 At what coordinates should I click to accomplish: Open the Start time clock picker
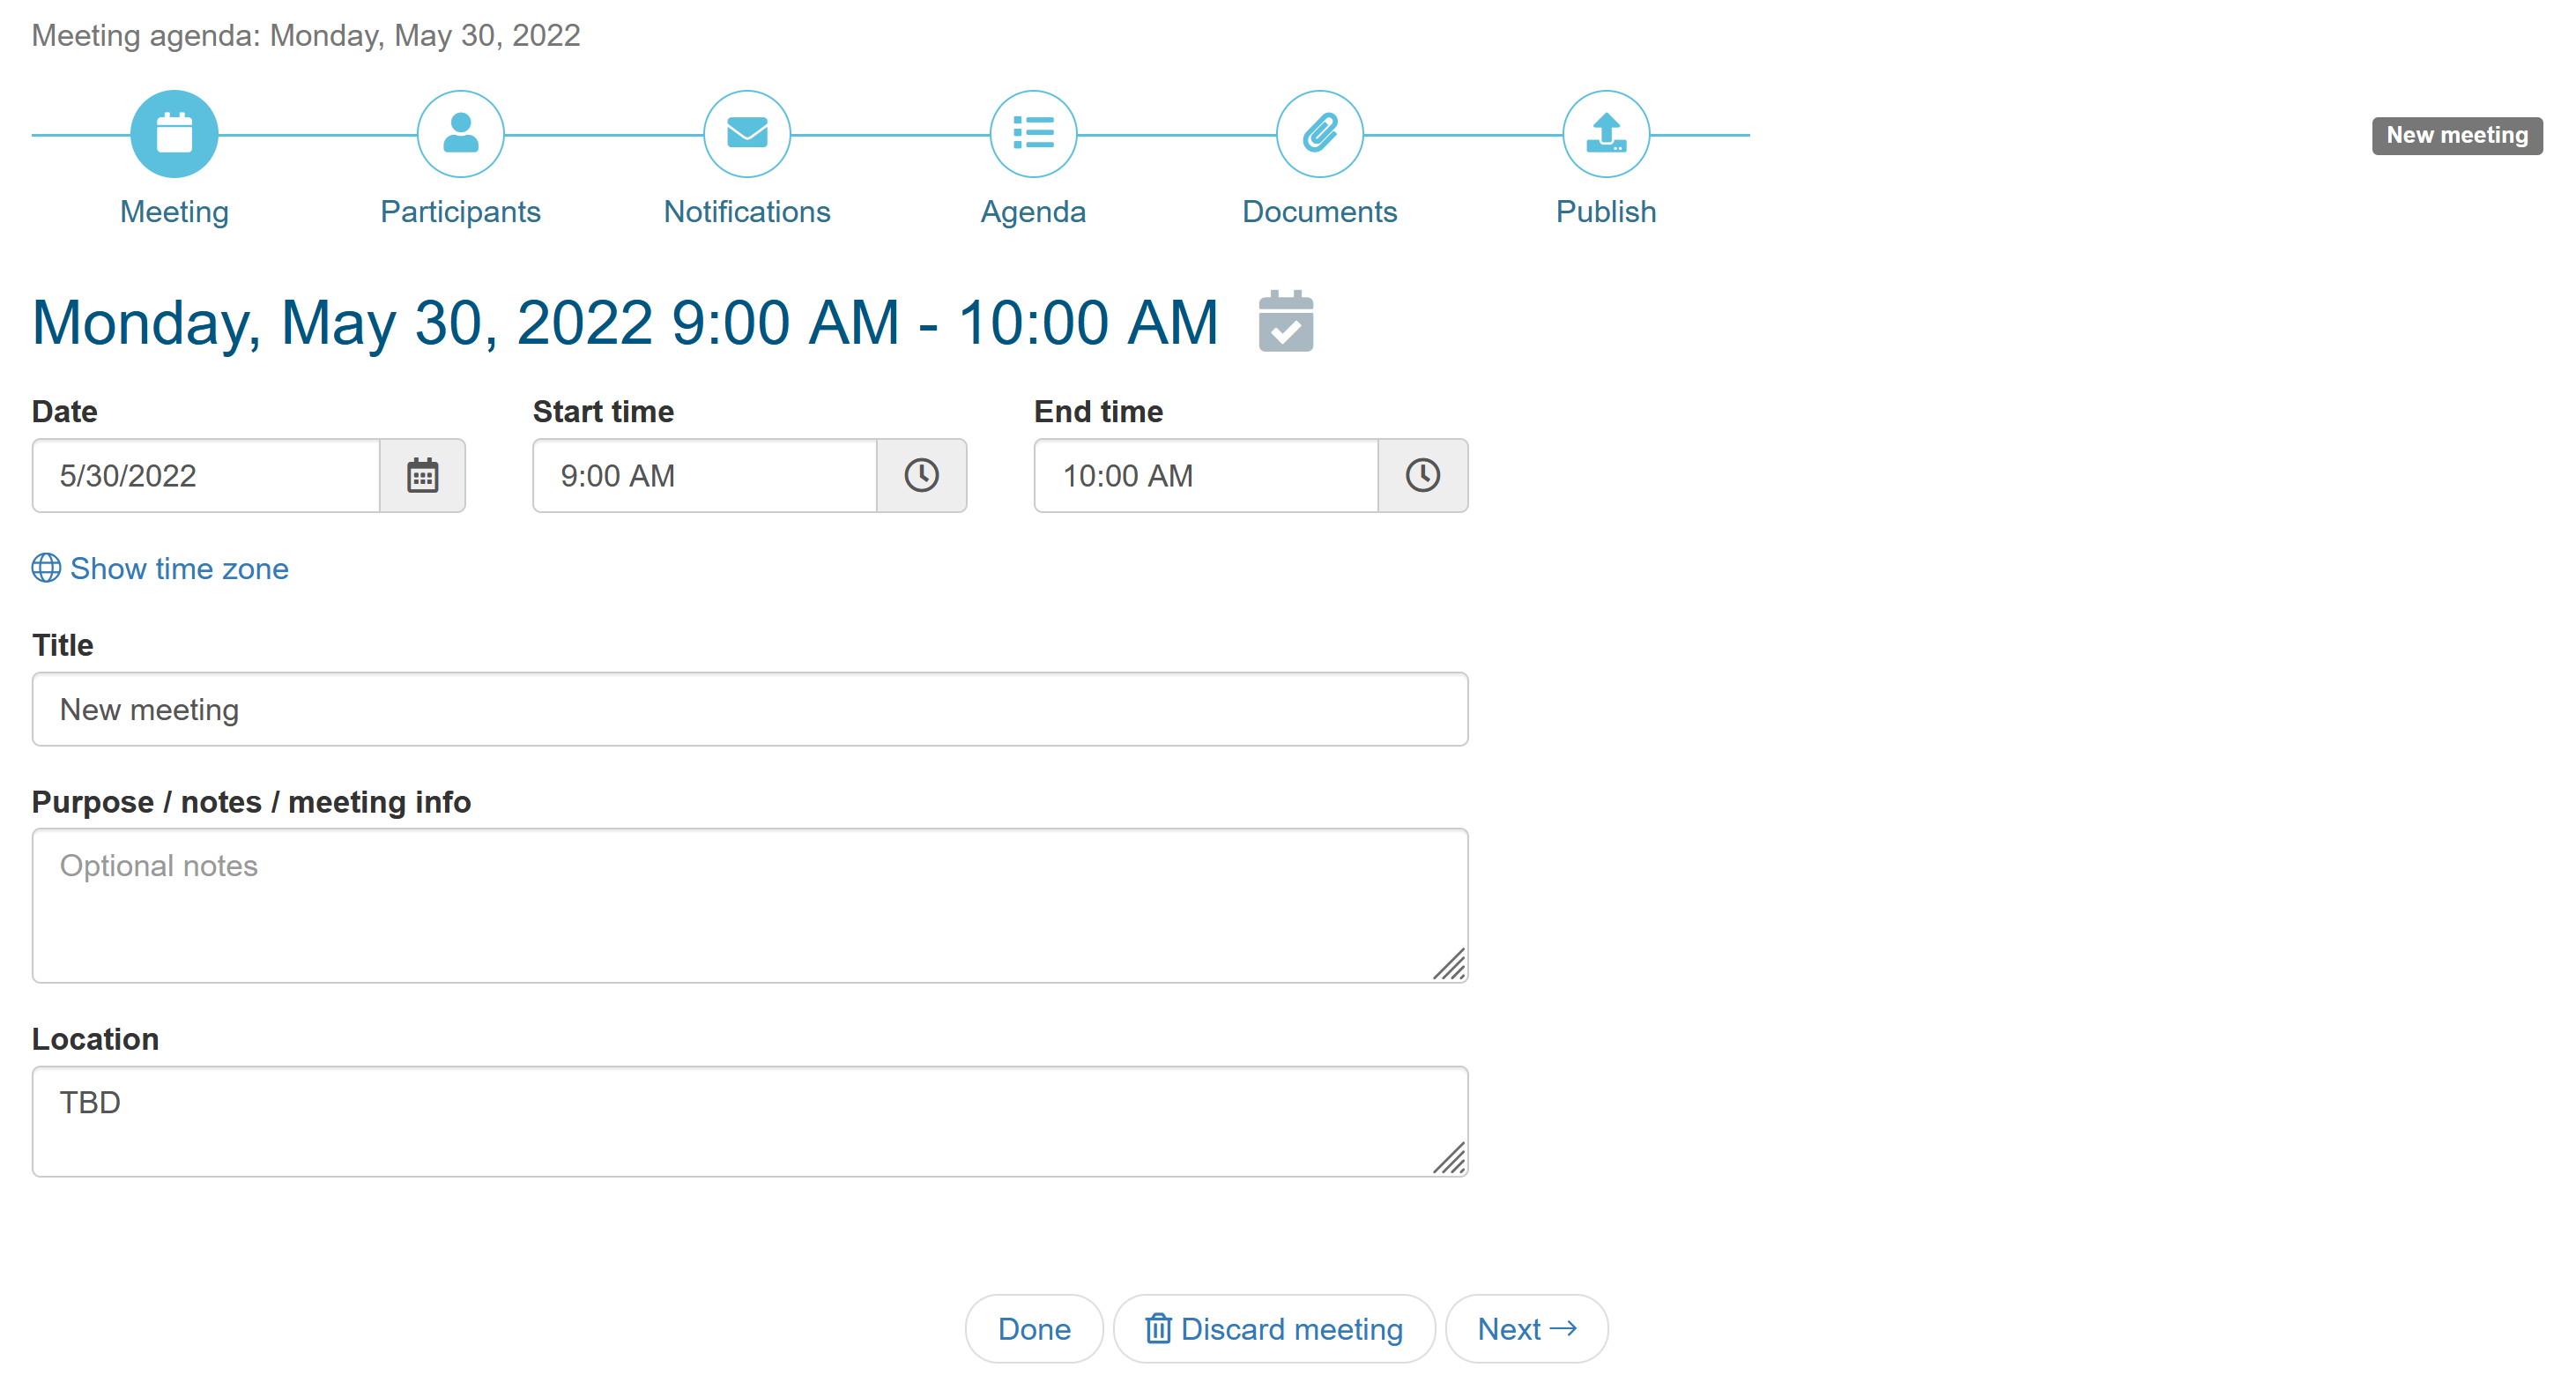921,476
